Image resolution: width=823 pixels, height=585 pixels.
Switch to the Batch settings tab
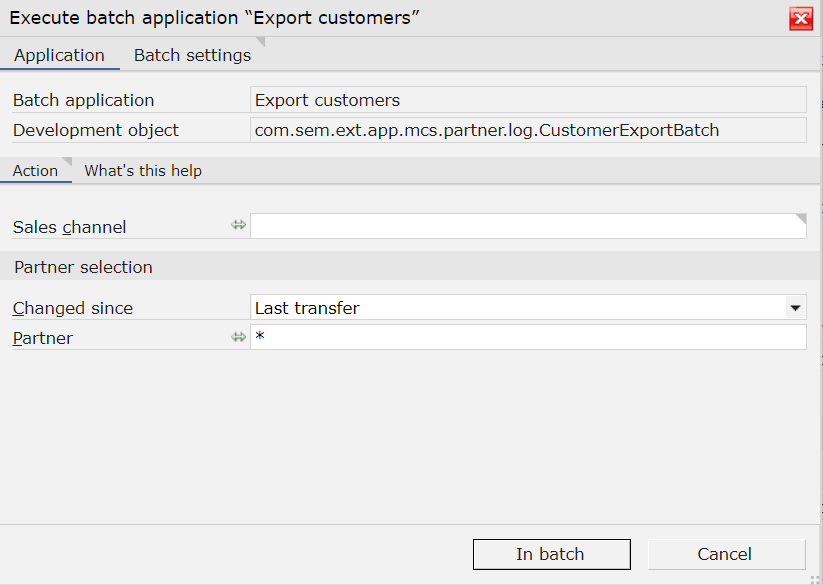[193, 55]
